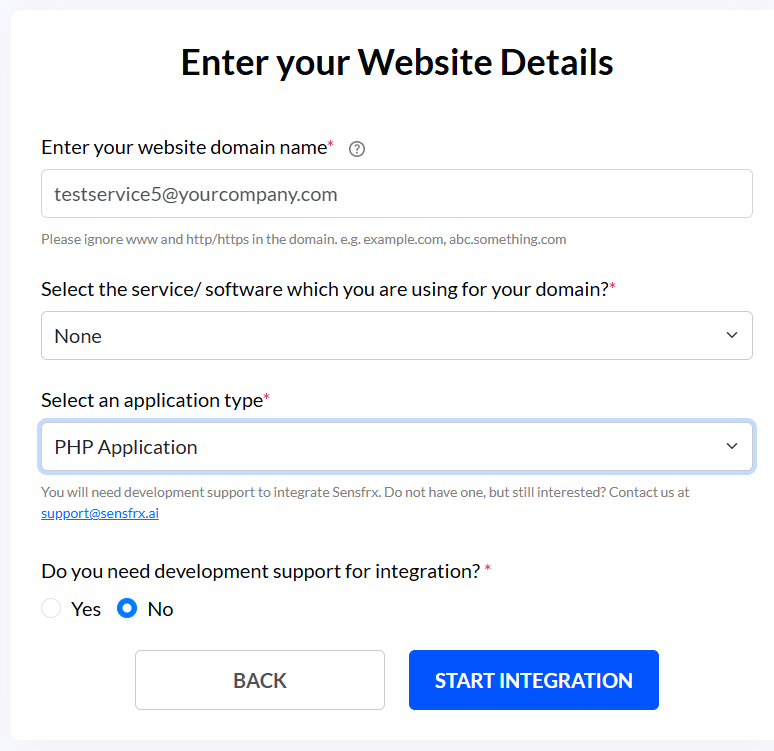Image resolution: width=774 pixels, height=751 pixels.
Task: Select the No radio button for development support
Action: coord(127,608)
